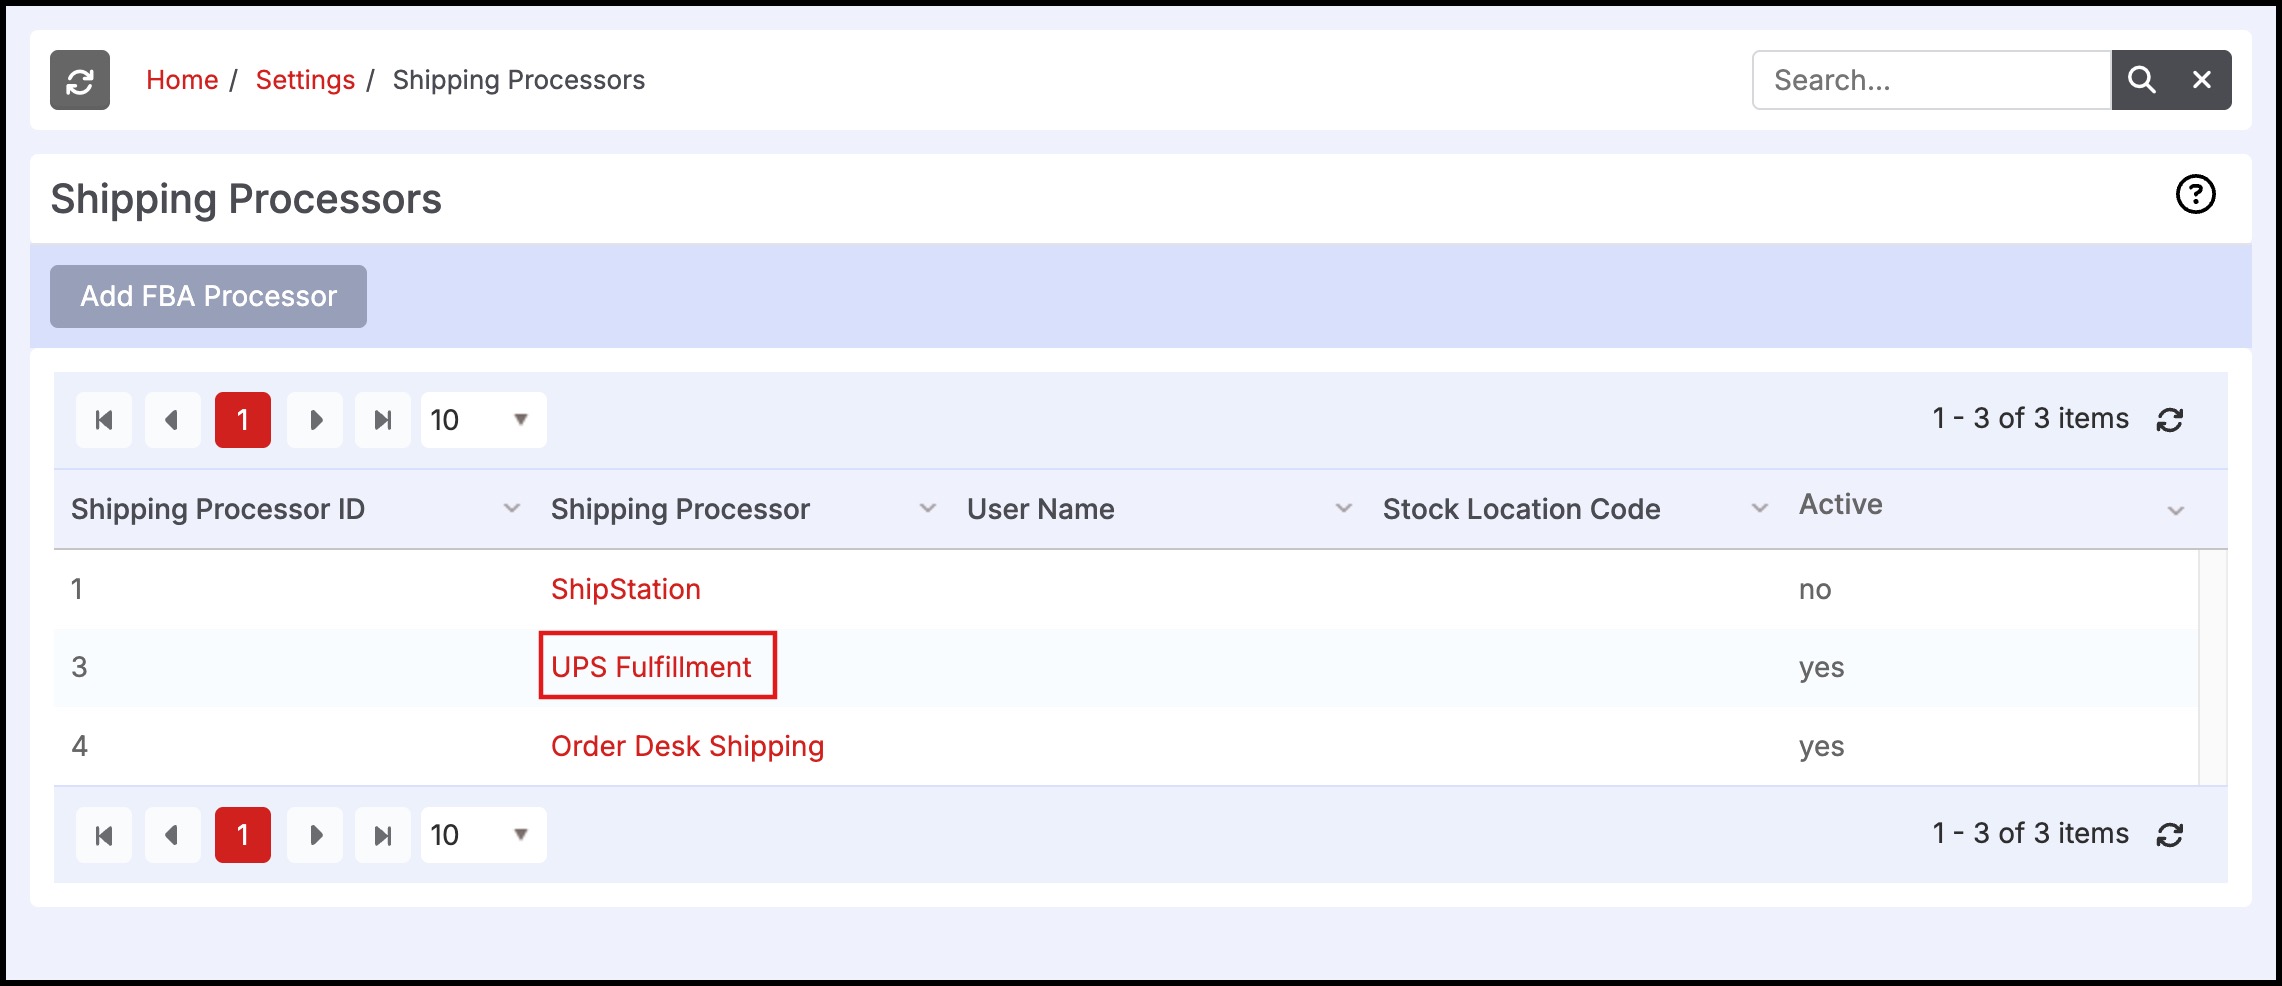Viewport: 2282px width, 986px height.
Task: Clear the search with the X button
Action: pos(2201,80)
